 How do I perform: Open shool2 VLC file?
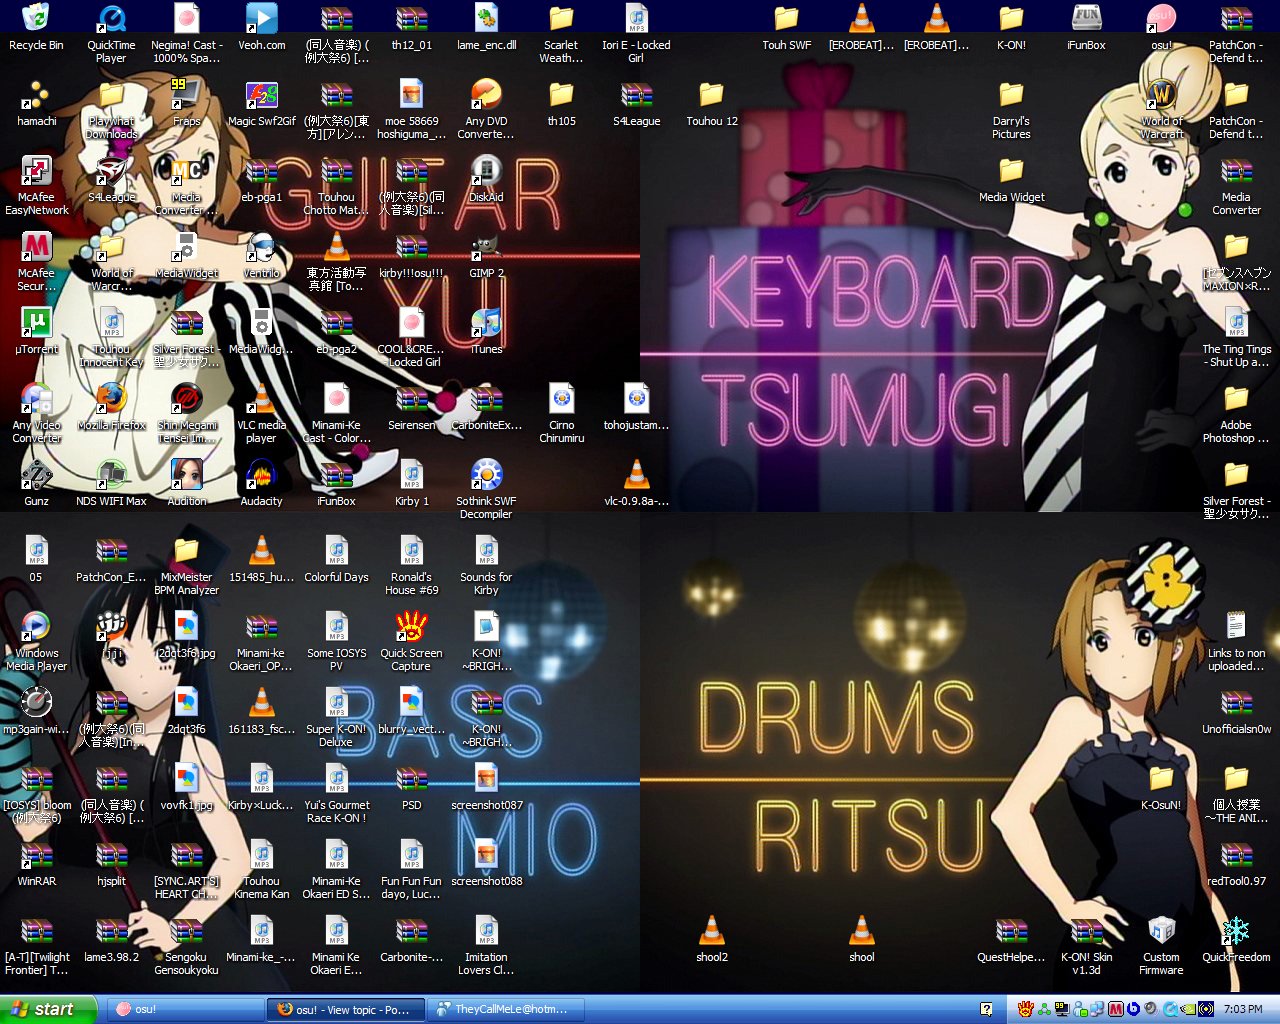[x=711, y=940]
